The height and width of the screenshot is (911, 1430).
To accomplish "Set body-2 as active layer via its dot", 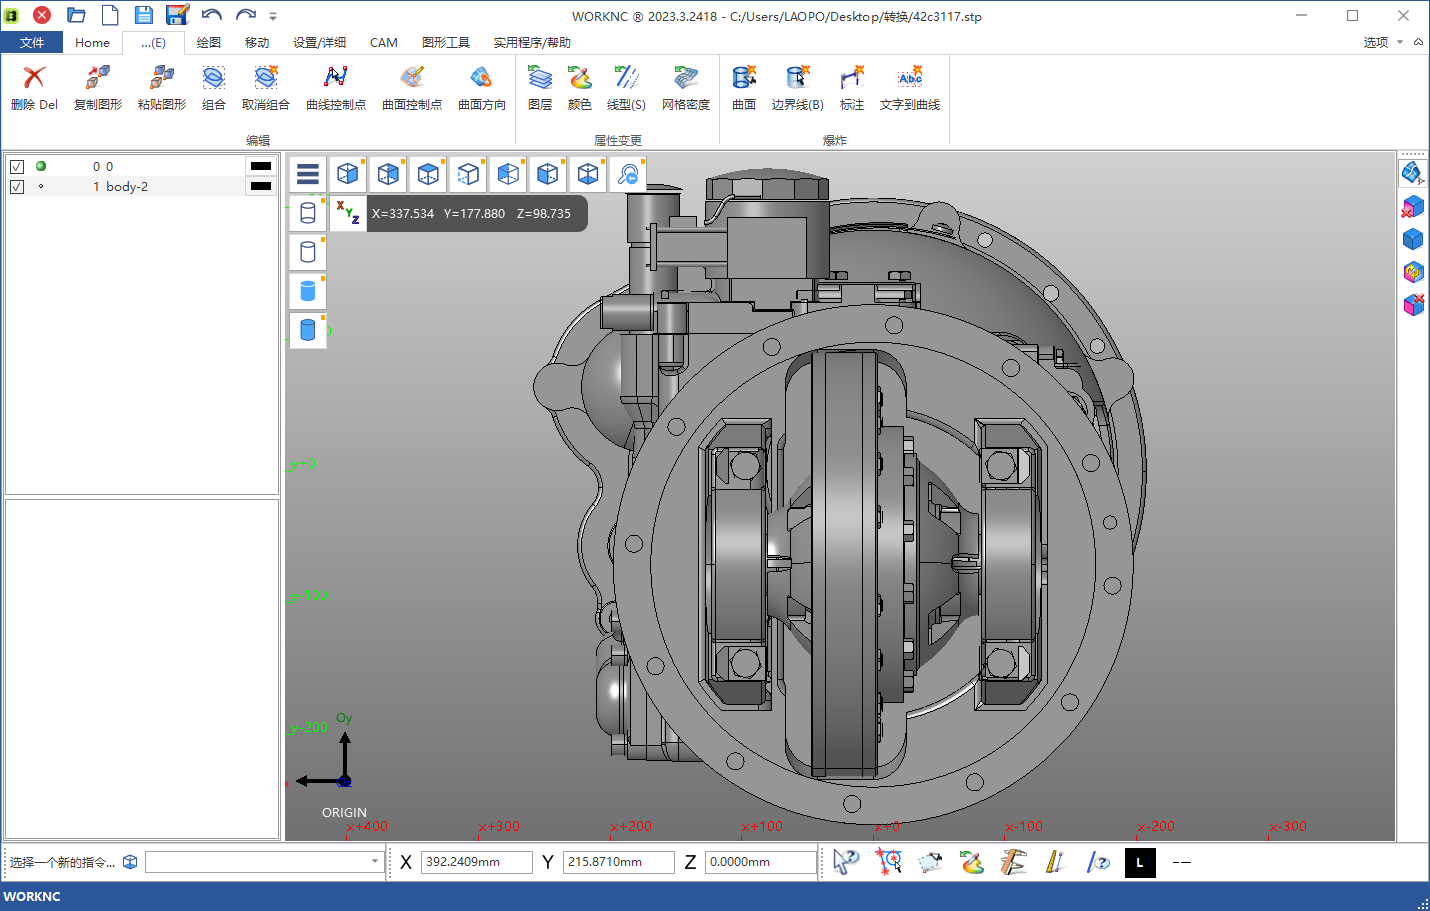I will point(41,186).
